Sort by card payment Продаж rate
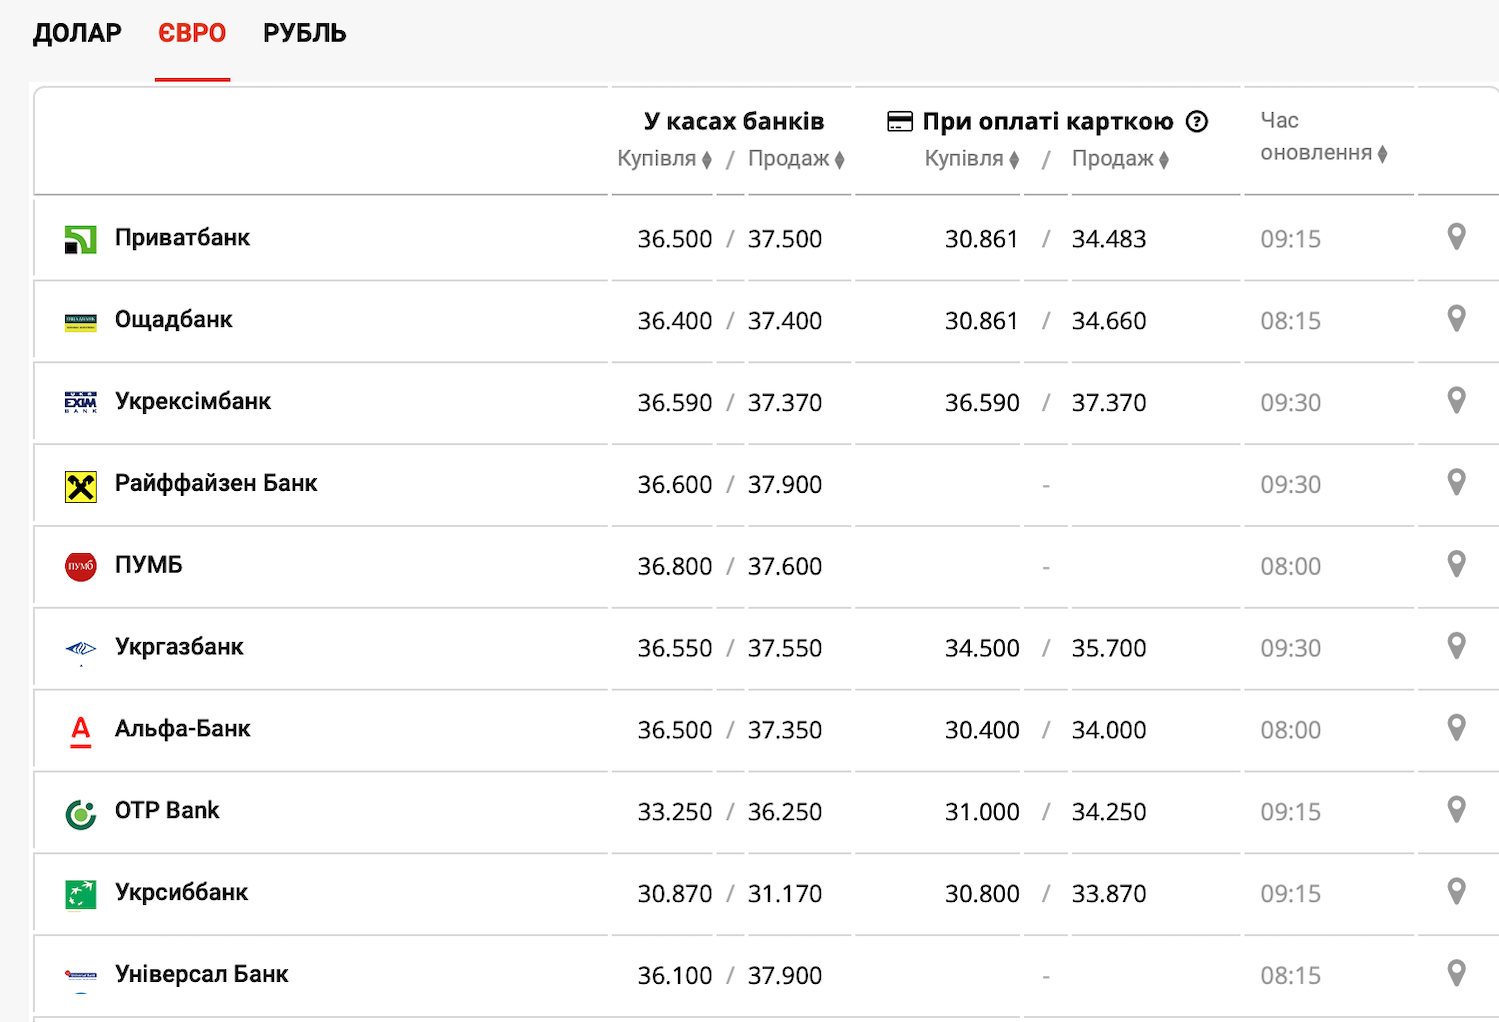The width and height of the screenshot is (1499, 1022). click(x=1120, y=159)
